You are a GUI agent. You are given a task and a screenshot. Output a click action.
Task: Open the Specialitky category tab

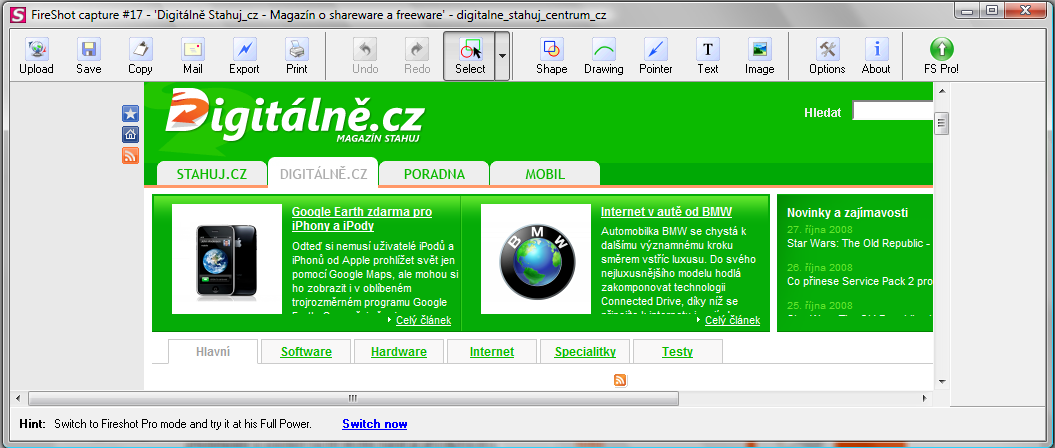pos(585,352)
